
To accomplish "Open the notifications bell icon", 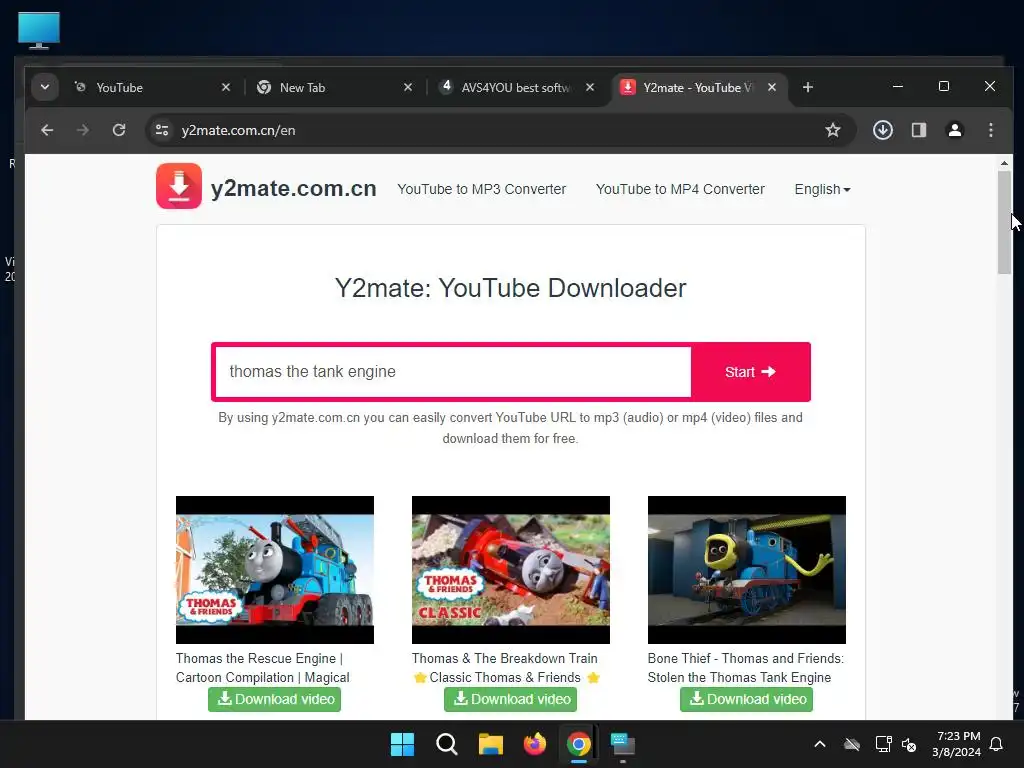I will click(x=997, y=744).
